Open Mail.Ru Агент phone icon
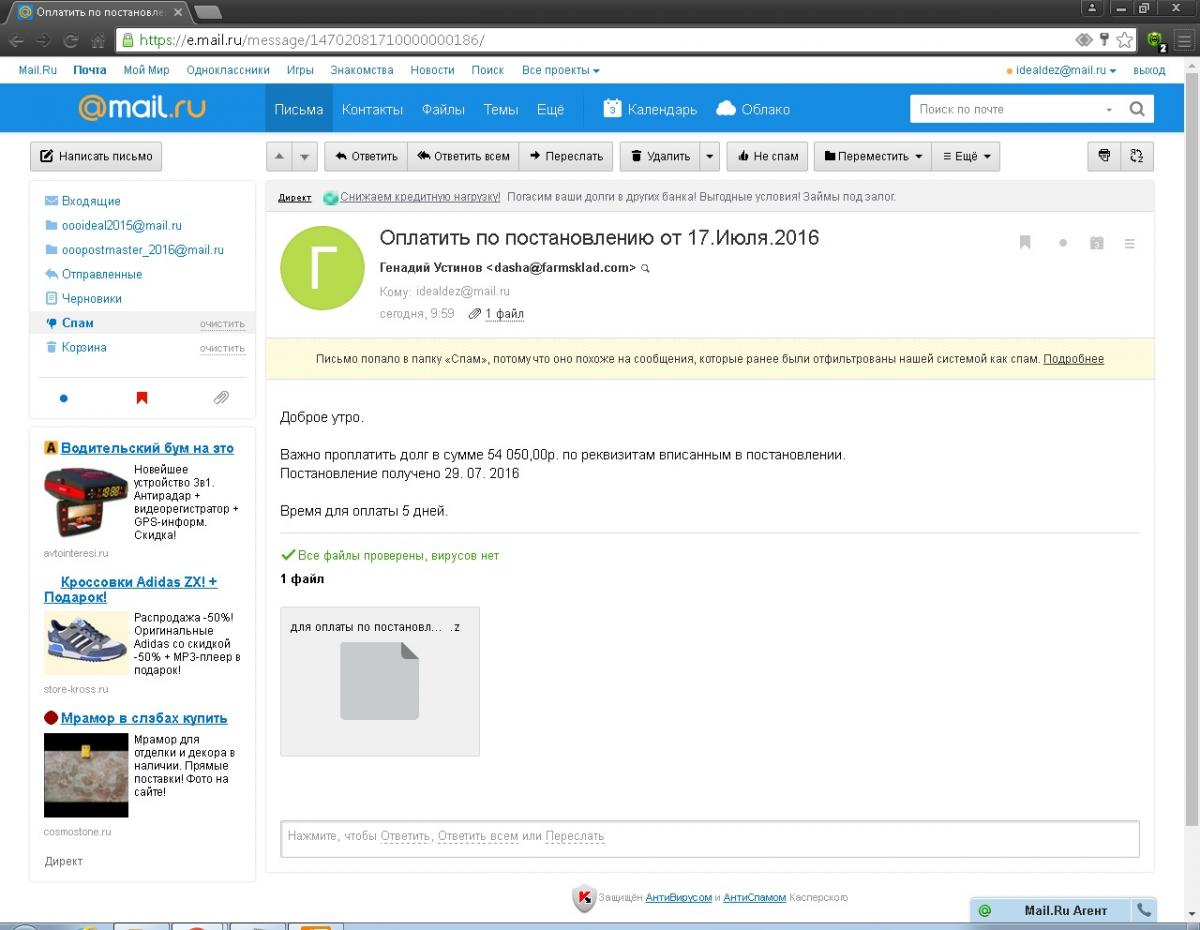Viewport: 1200px width, 930px height. 1144,910
